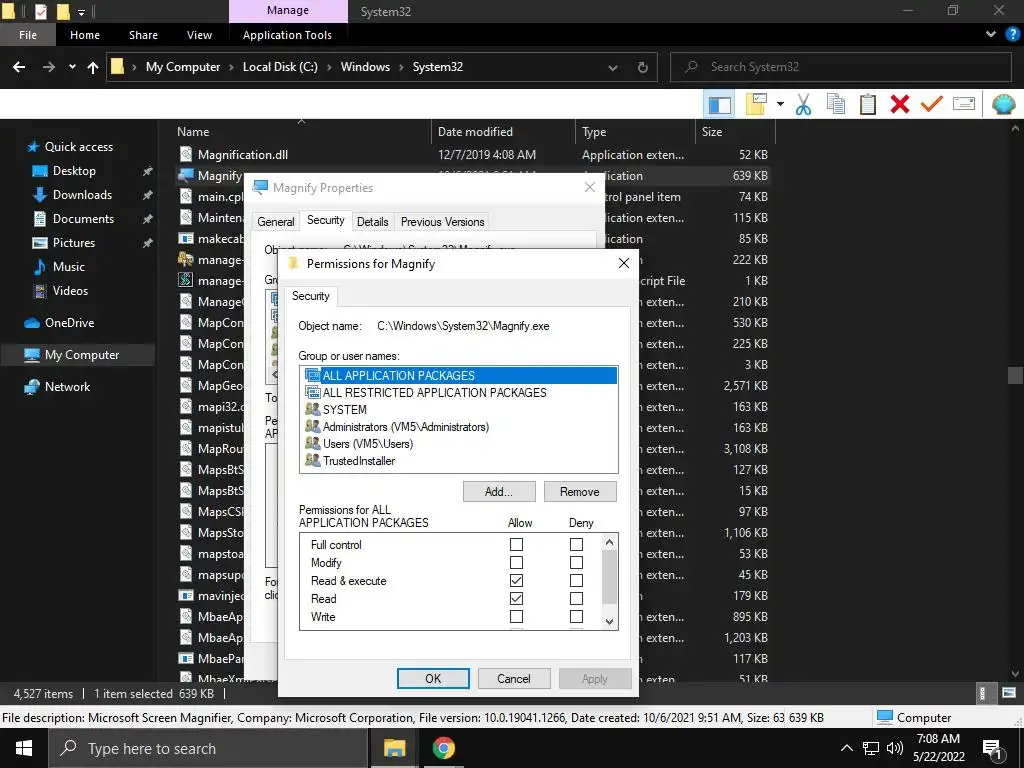Image resolution: width=1024 pixels, height=768 pixels.
Task: Open the recent locations dropdown arrow
Action: 72,67
